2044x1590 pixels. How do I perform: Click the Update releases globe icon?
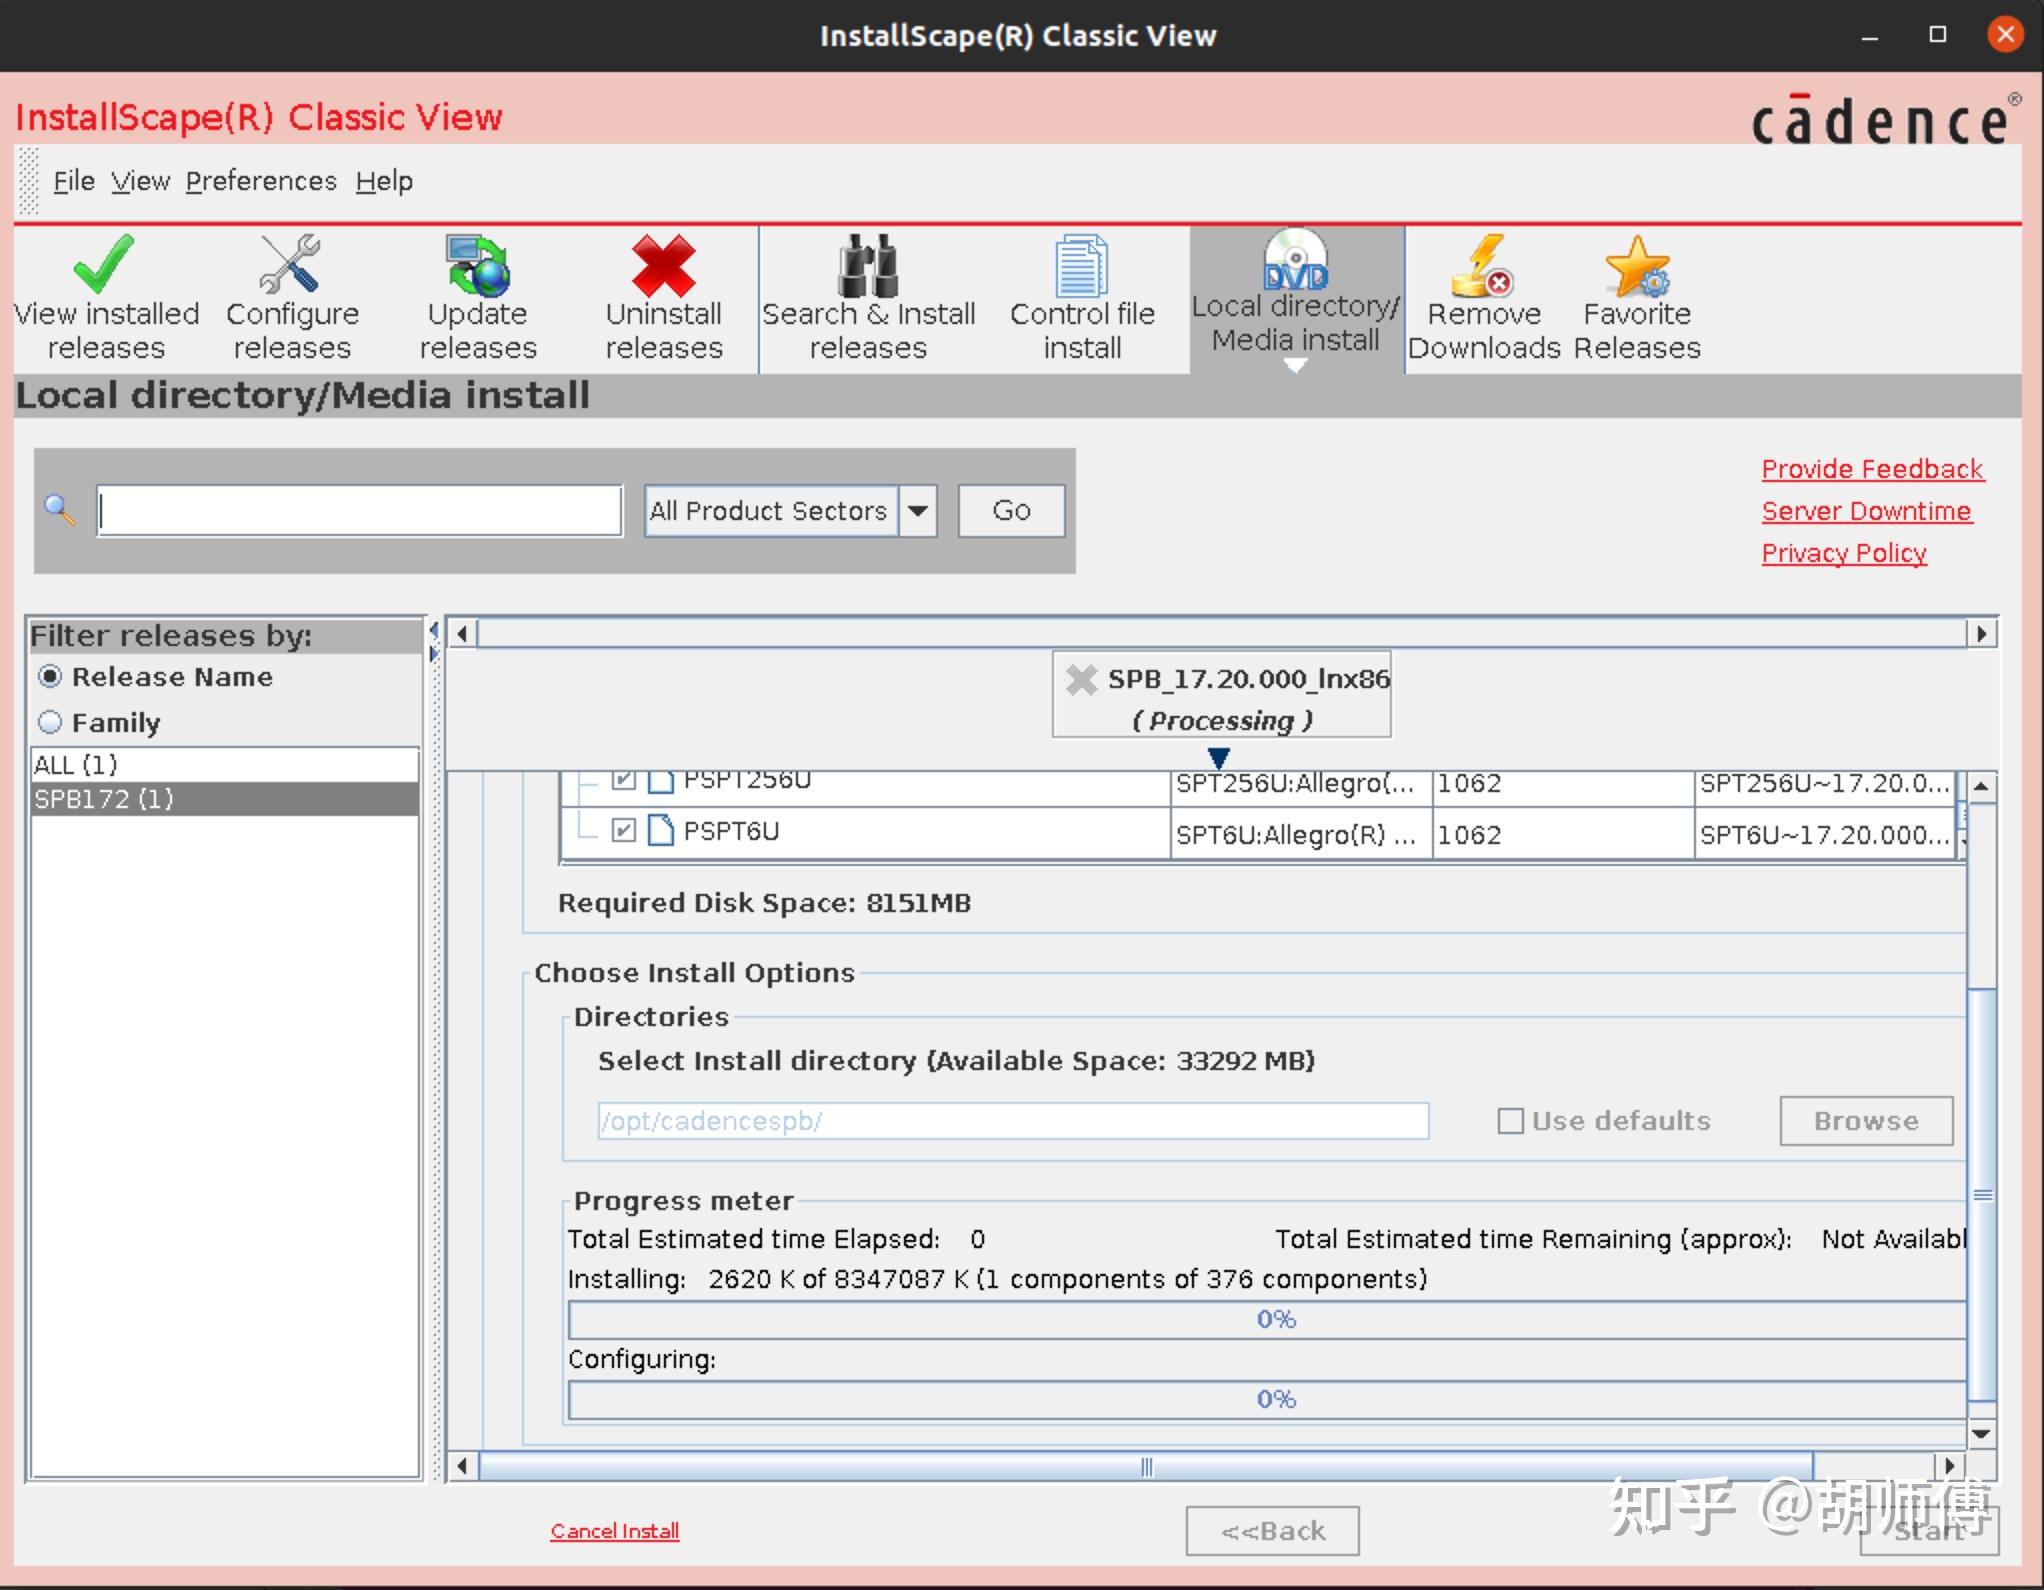point(477,265)
